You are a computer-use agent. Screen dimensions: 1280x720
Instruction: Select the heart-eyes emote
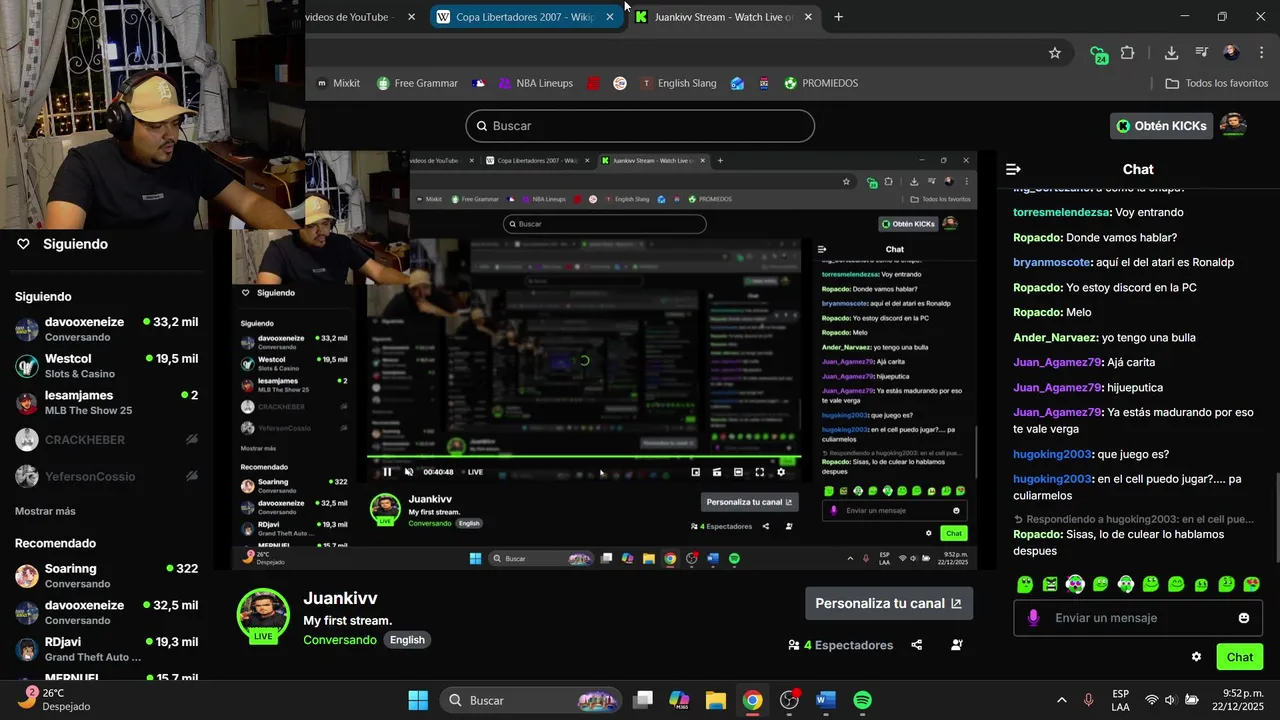coord(1251,584)
